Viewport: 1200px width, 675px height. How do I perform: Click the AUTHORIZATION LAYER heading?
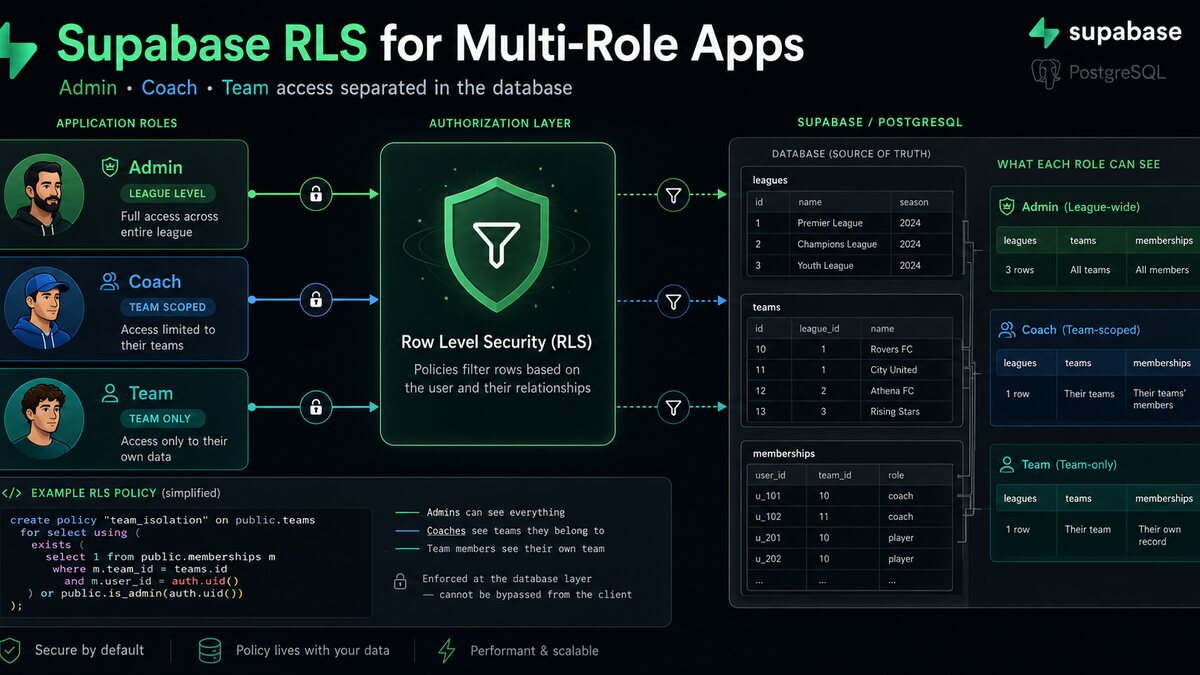pyautogui.click(x=500, y=123)
